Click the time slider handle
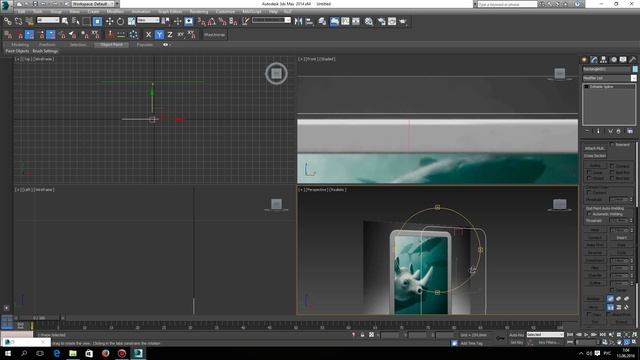The image size is (640, 360). pyautogui.click(x=39, y=318)
